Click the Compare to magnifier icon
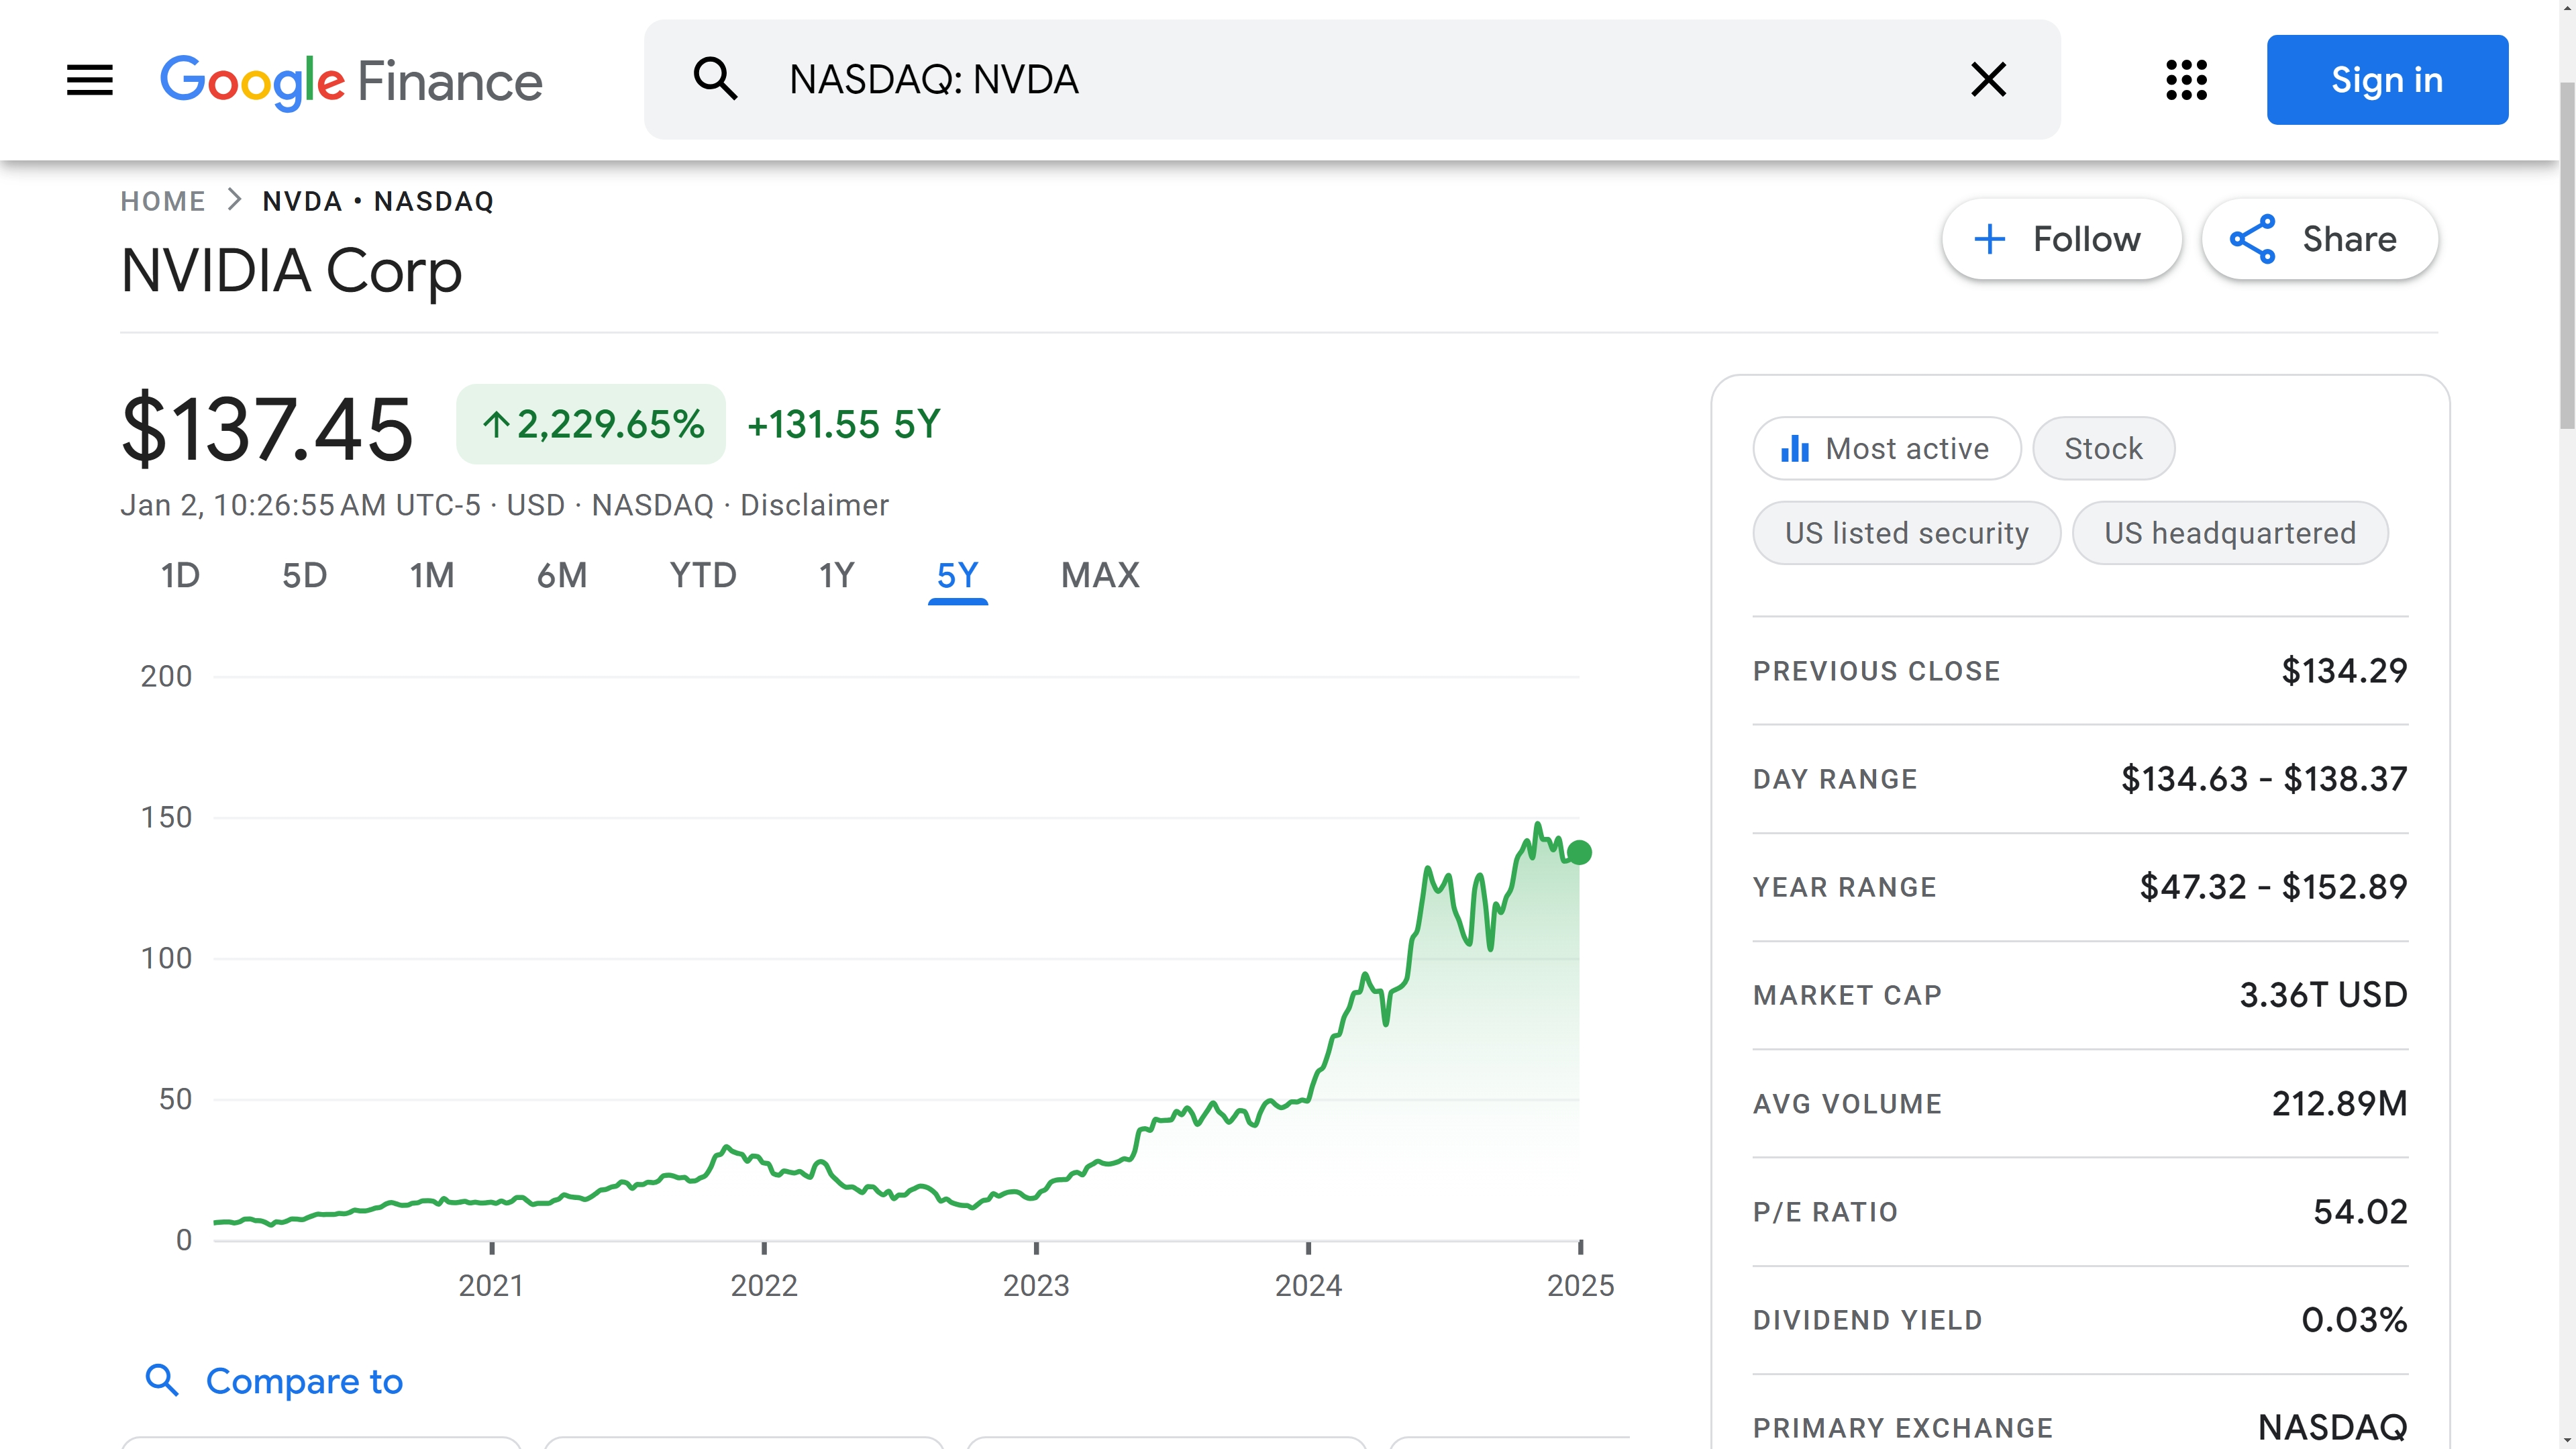 (x=163, y=1381)
